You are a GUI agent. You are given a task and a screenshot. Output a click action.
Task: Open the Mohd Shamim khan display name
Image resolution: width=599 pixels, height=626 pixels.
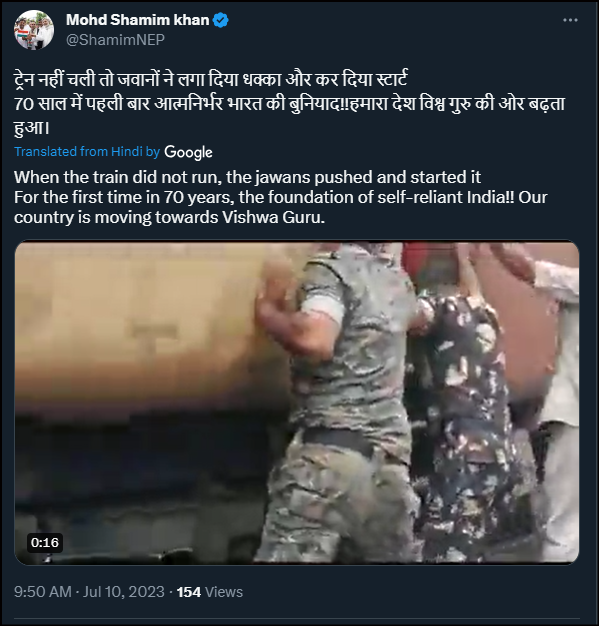click(x=137, y=20)
